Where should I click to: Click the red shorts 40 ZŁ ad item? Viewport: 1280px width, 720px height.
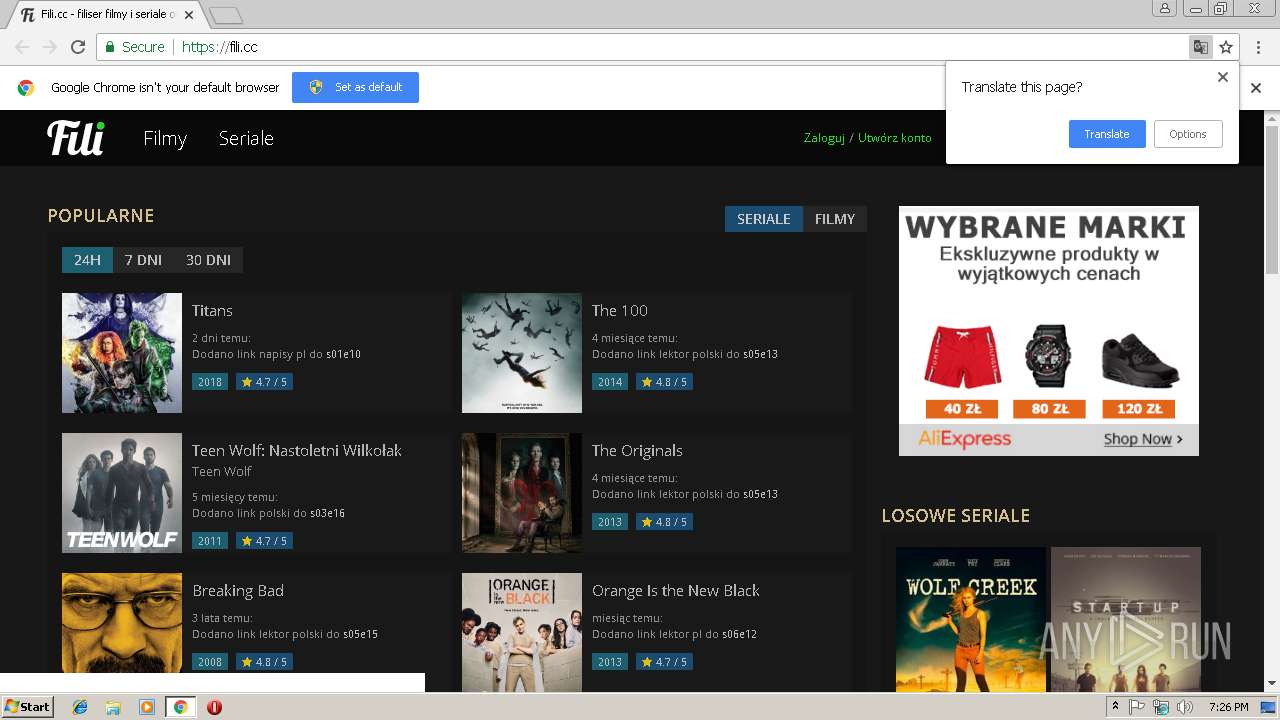point(962,370)
